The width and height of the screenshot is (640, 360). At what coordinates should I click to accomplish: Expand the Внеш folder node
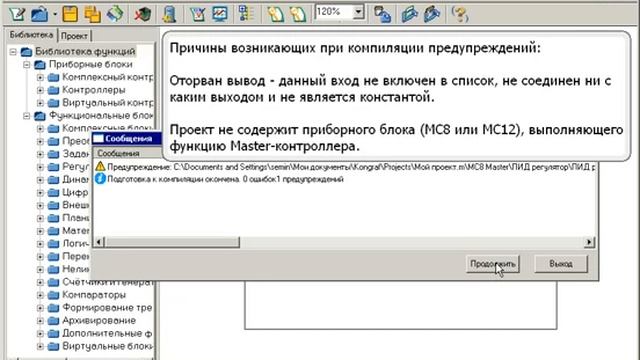[x=40, y=205]
